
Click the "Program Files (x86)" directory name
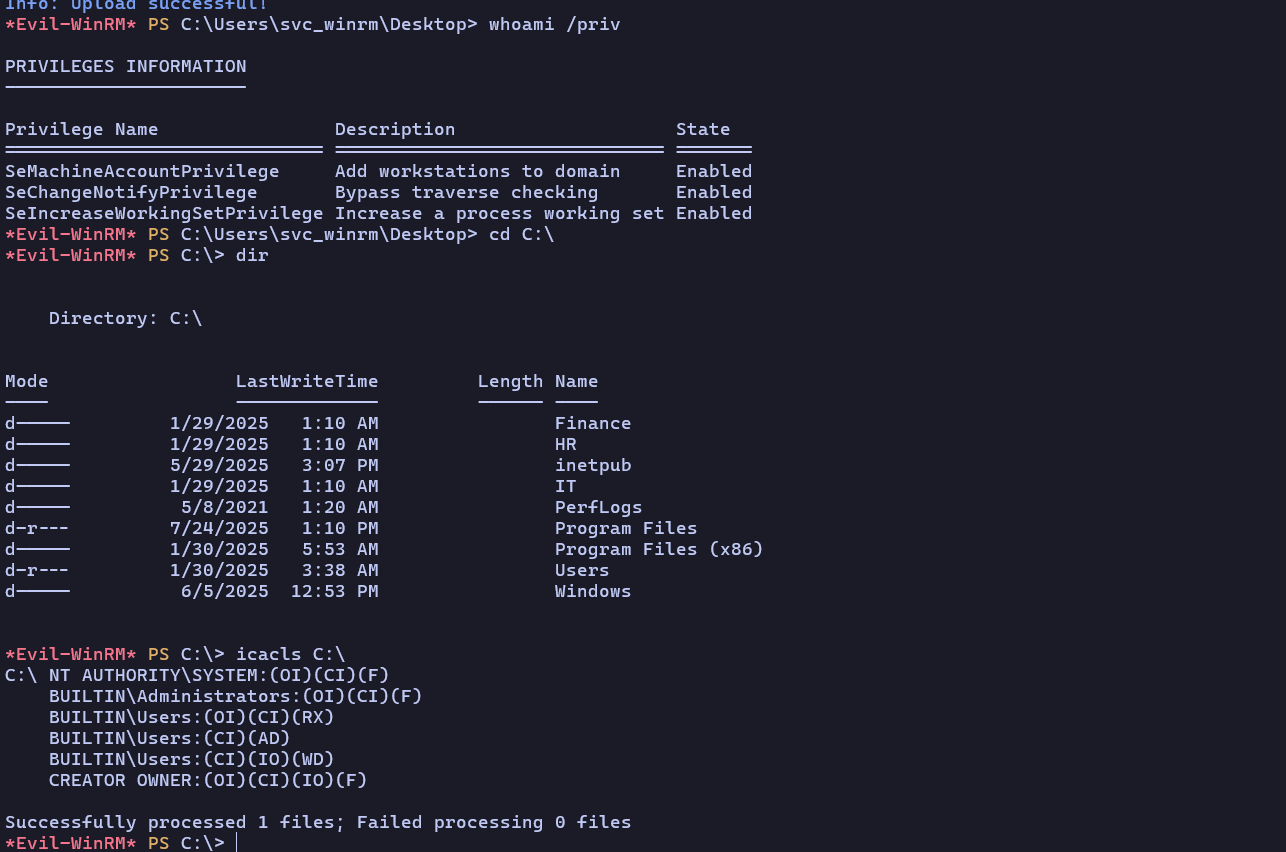pyautogui.click(x=659, y=549)
